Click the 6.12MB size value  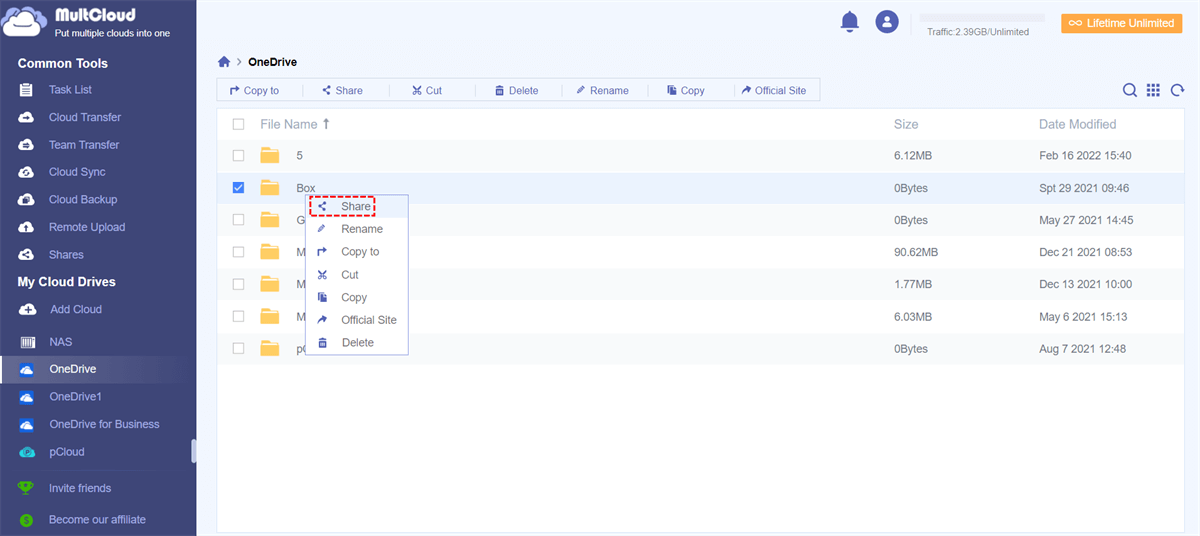tap(913, 155)
